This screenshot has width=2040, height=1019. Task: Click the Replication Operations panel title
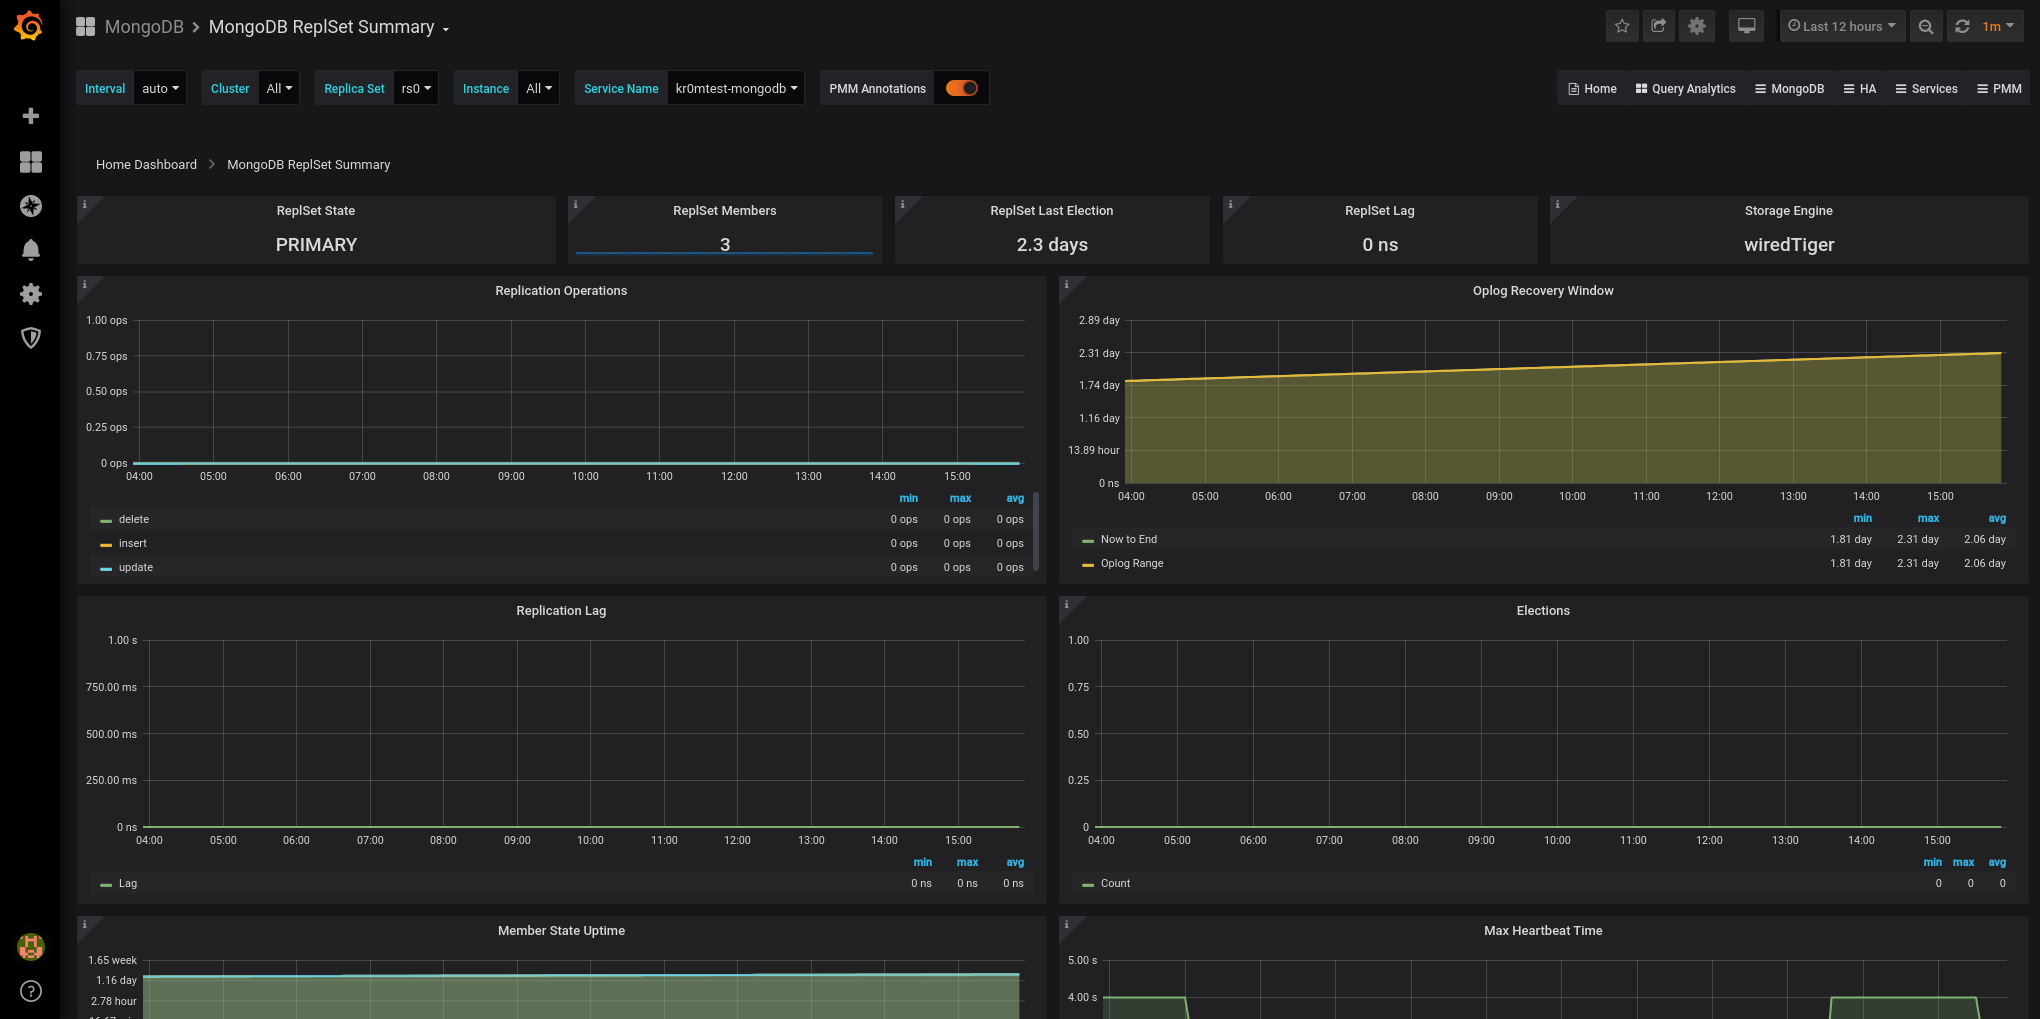pyautogui.click(x=561, y=291)
